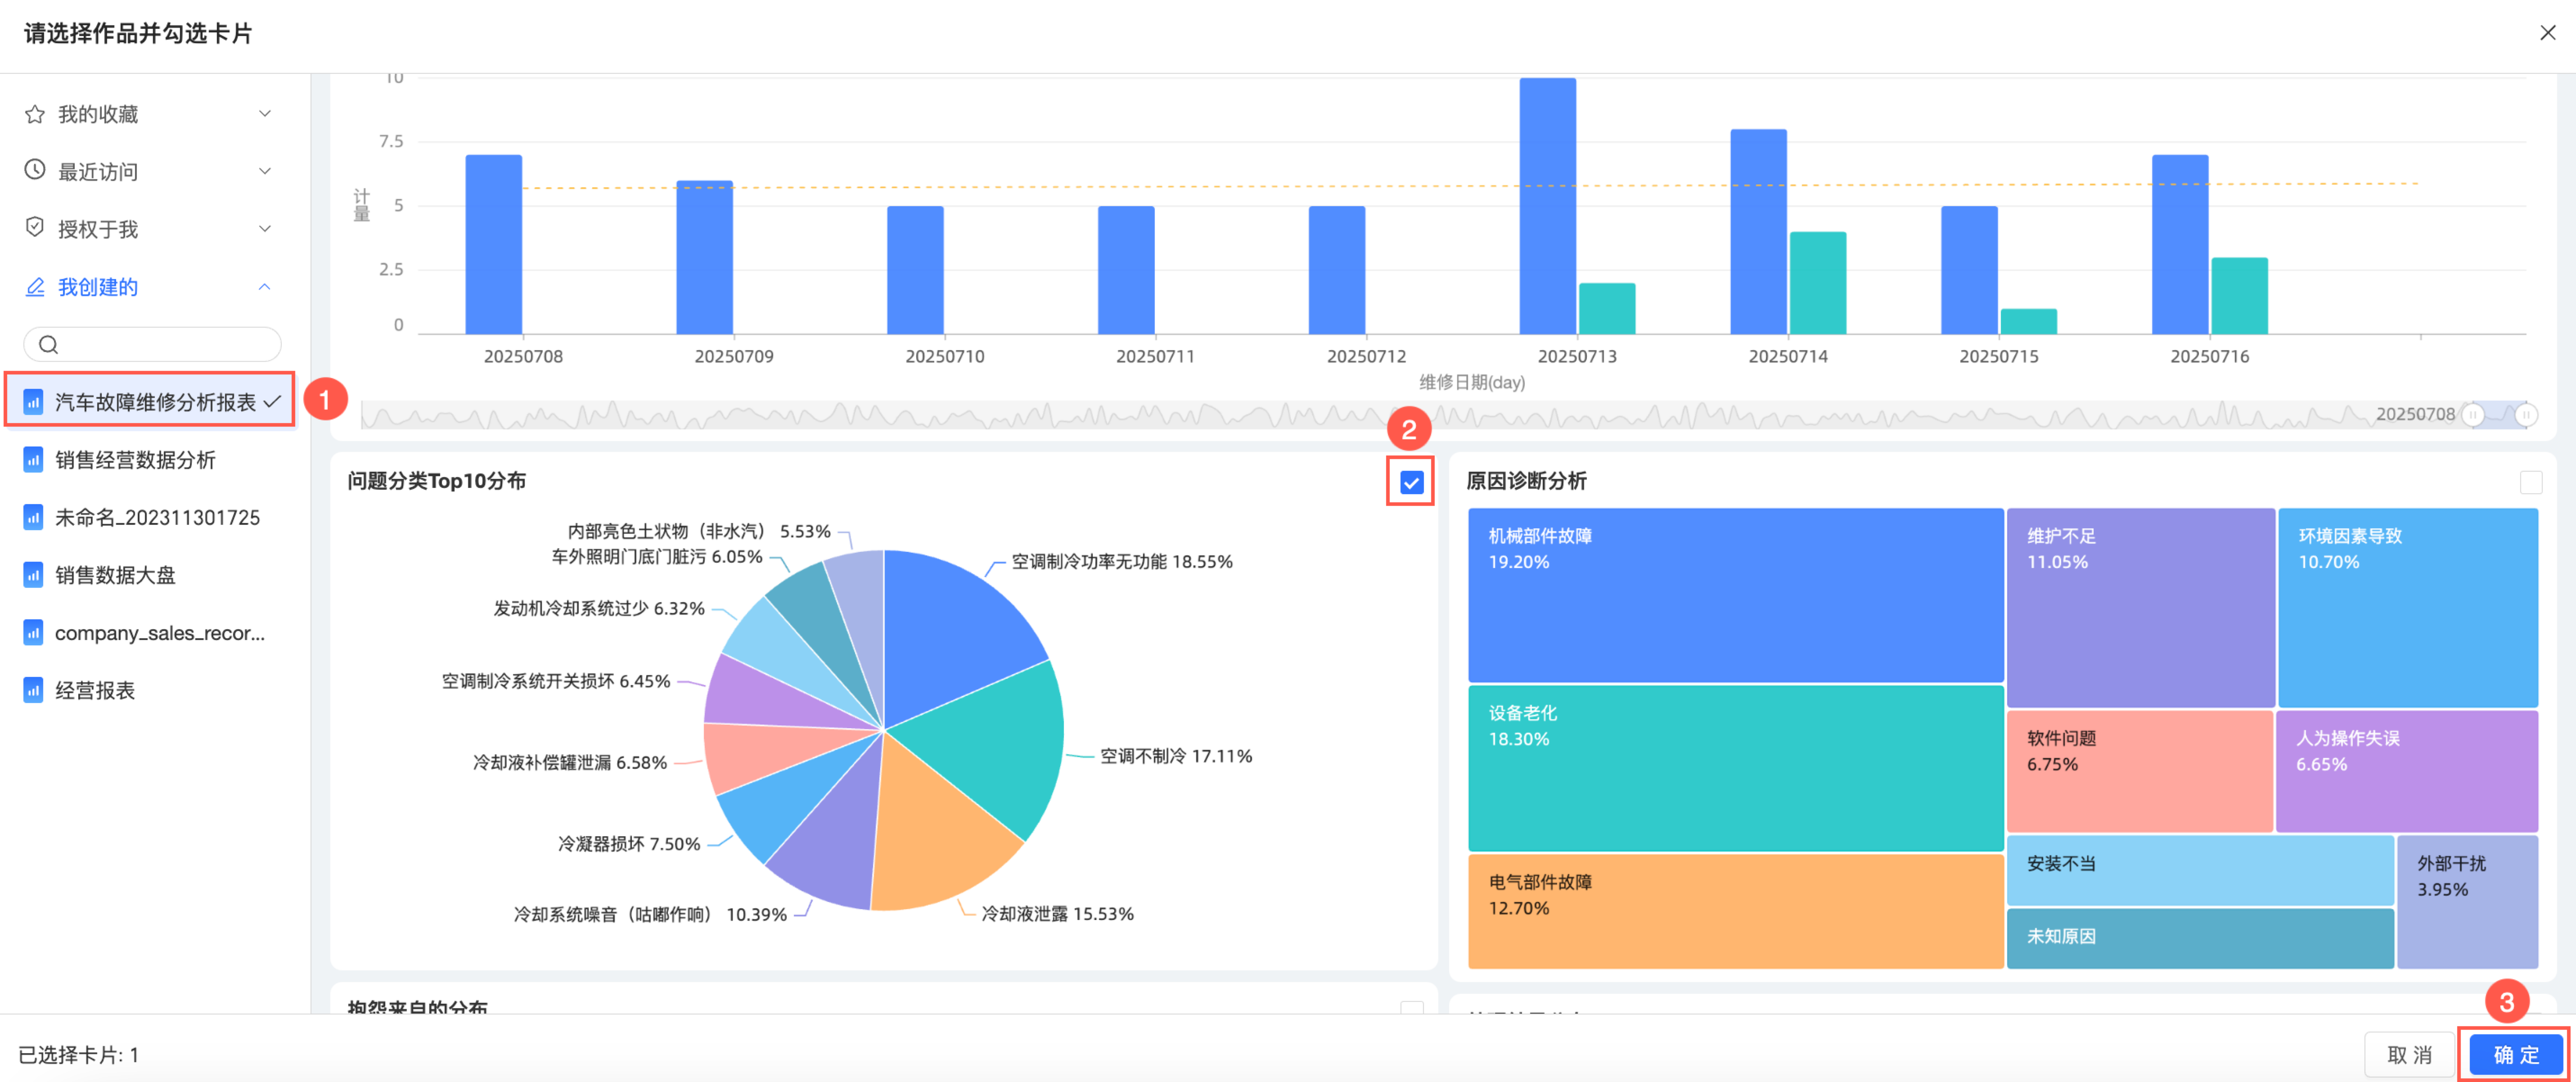
Task: Click the 内部亮色土状物 5.53% pie label
Action: (x=699, y=531)
